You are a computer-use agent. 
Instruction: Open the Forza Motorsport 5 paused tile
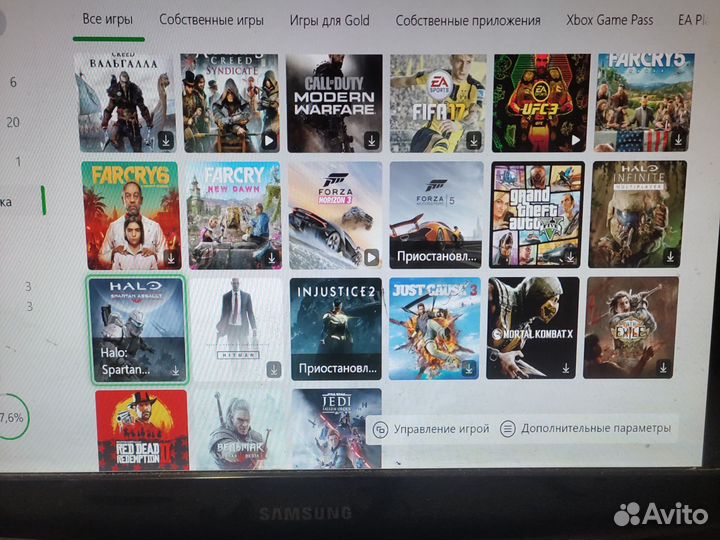436,215
